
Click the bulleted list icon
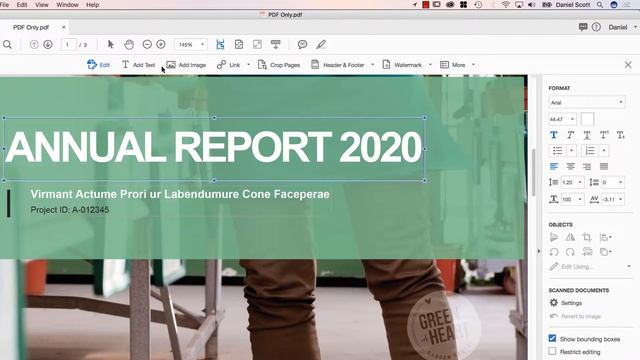pos(557,151)
